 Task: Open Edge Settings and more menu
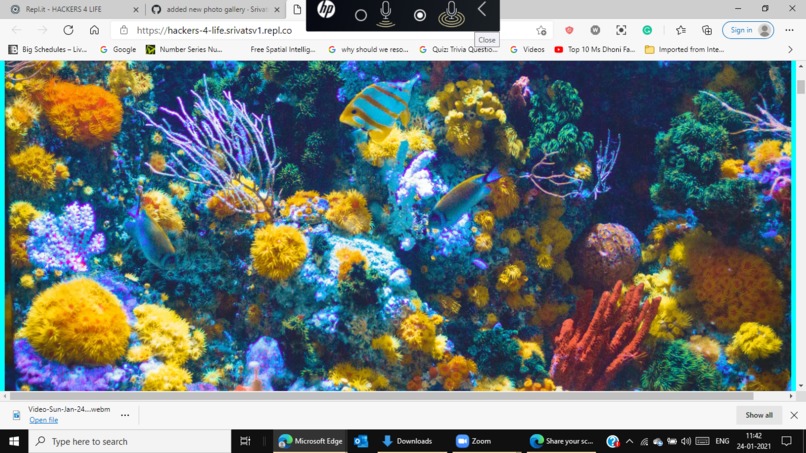790,30
